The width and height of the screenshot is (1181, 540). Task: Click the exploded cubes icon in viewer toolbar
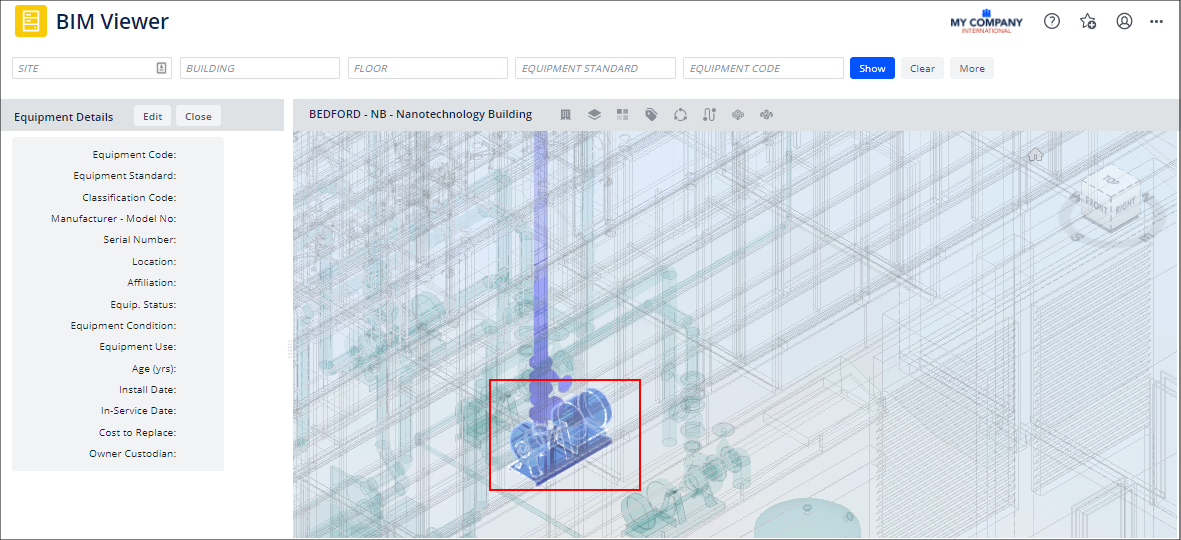pyautogui.click(x=767, y=114)
